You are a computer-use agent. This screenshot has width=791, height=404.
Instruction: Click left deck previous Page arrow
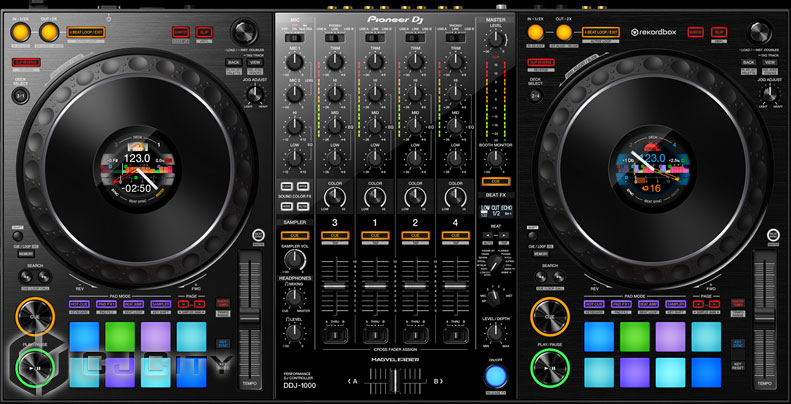pos(184,304)
